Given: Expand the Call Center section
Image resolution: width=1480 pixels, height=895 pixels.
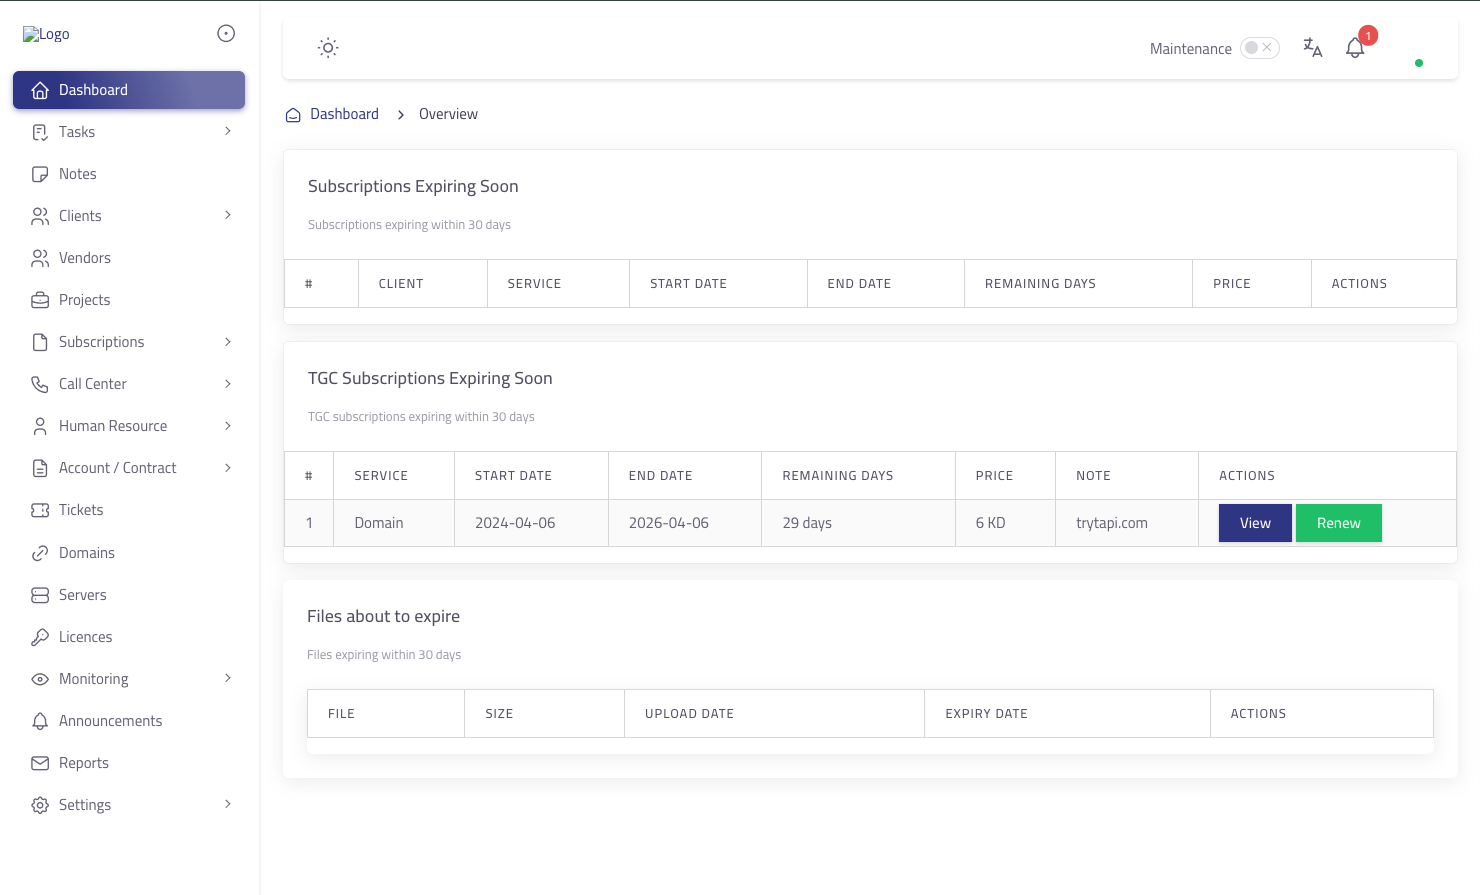Looking at the screenshot, I should (x=227, y=383).
